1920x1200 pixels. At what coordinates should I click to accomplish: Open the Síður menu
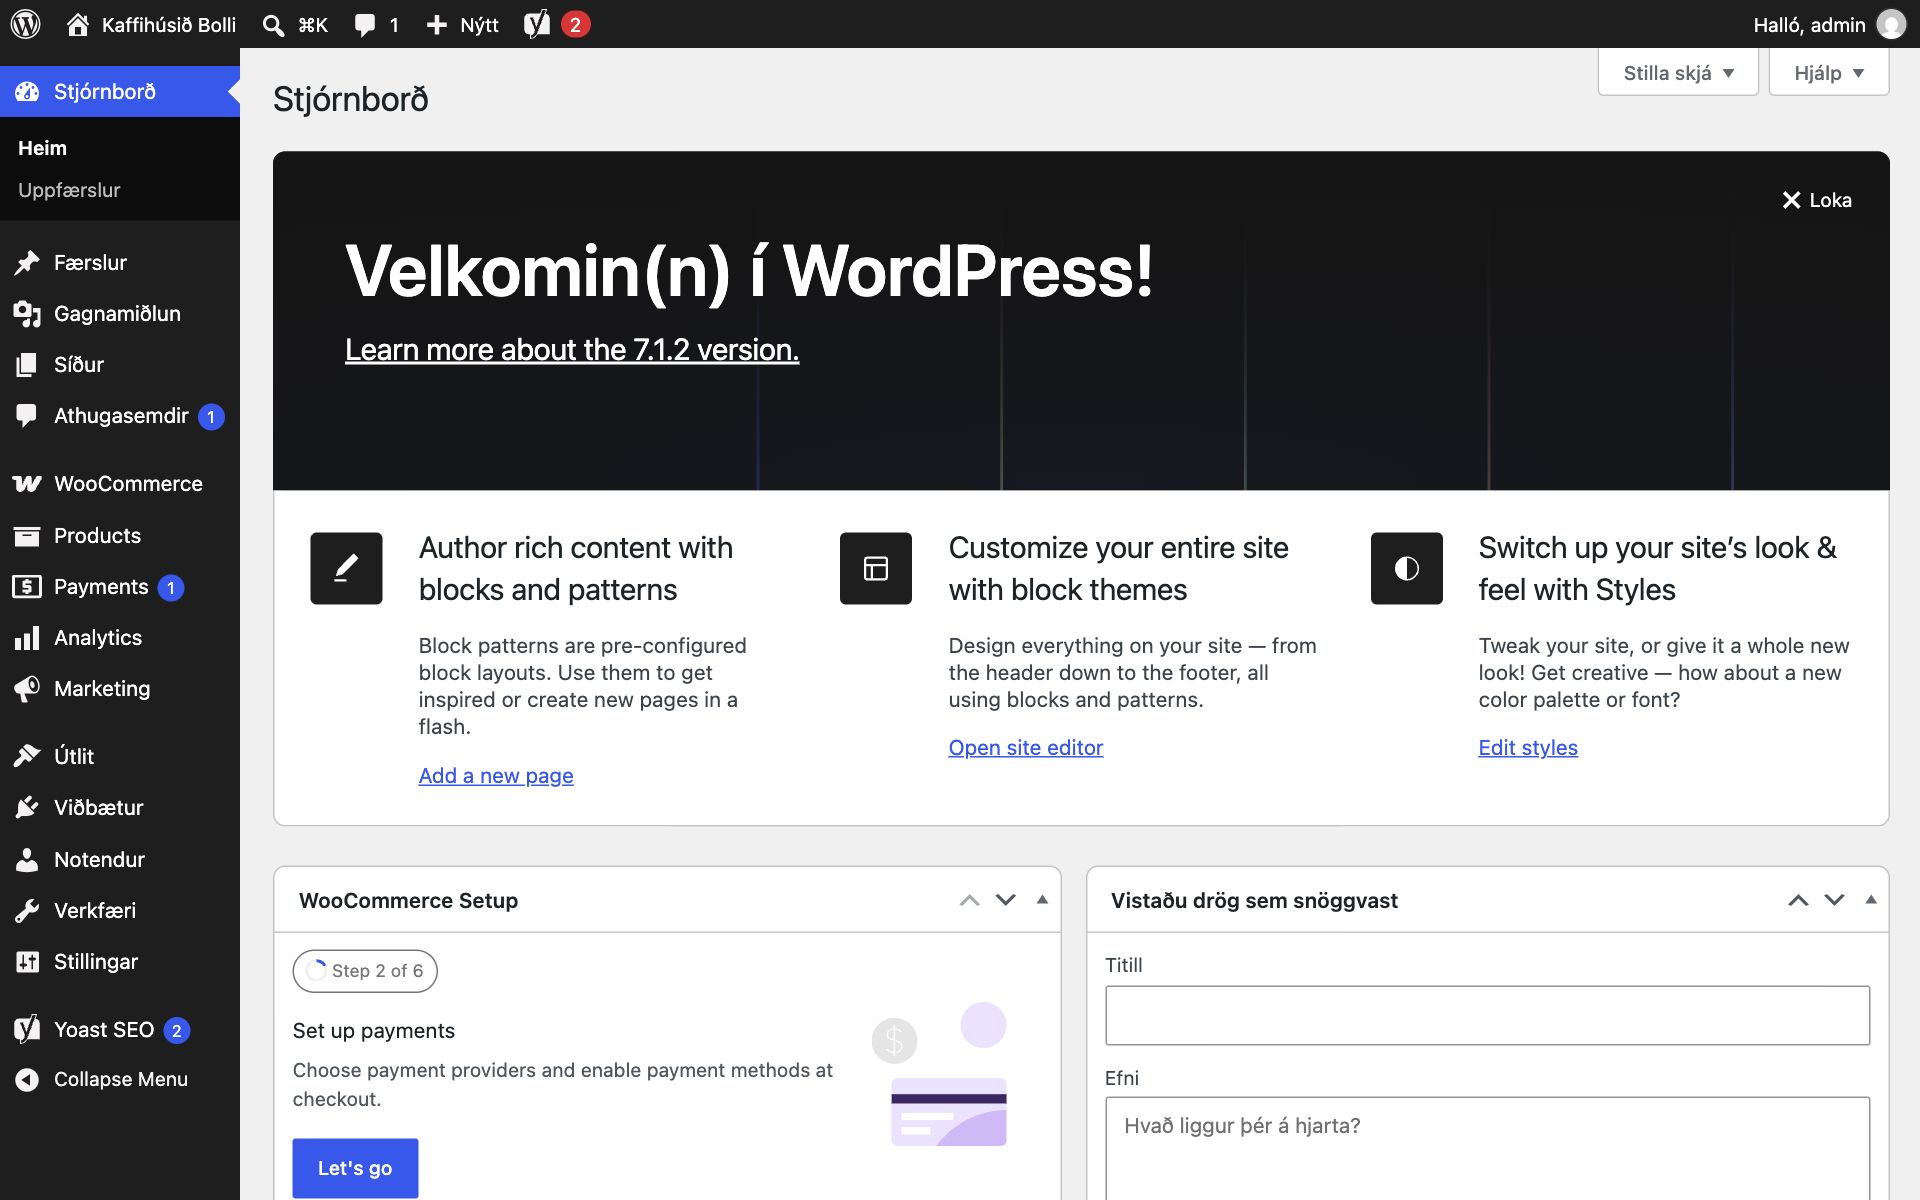120,365
